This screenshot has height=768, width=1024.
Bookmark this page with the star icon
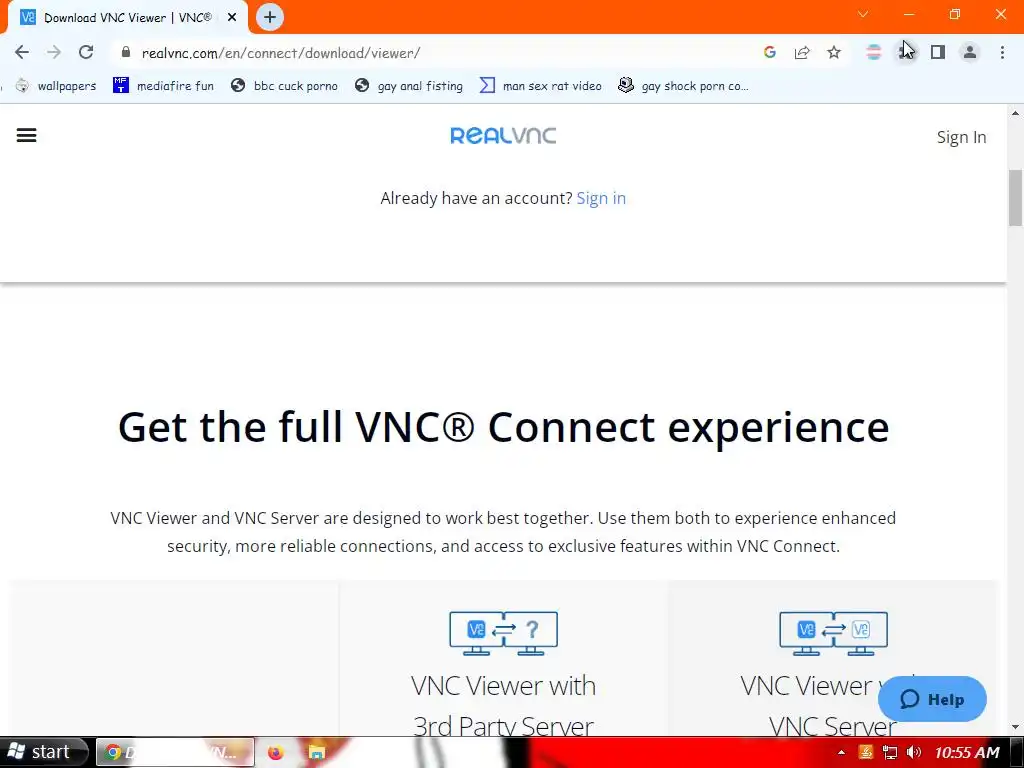(x=834, y=52)
